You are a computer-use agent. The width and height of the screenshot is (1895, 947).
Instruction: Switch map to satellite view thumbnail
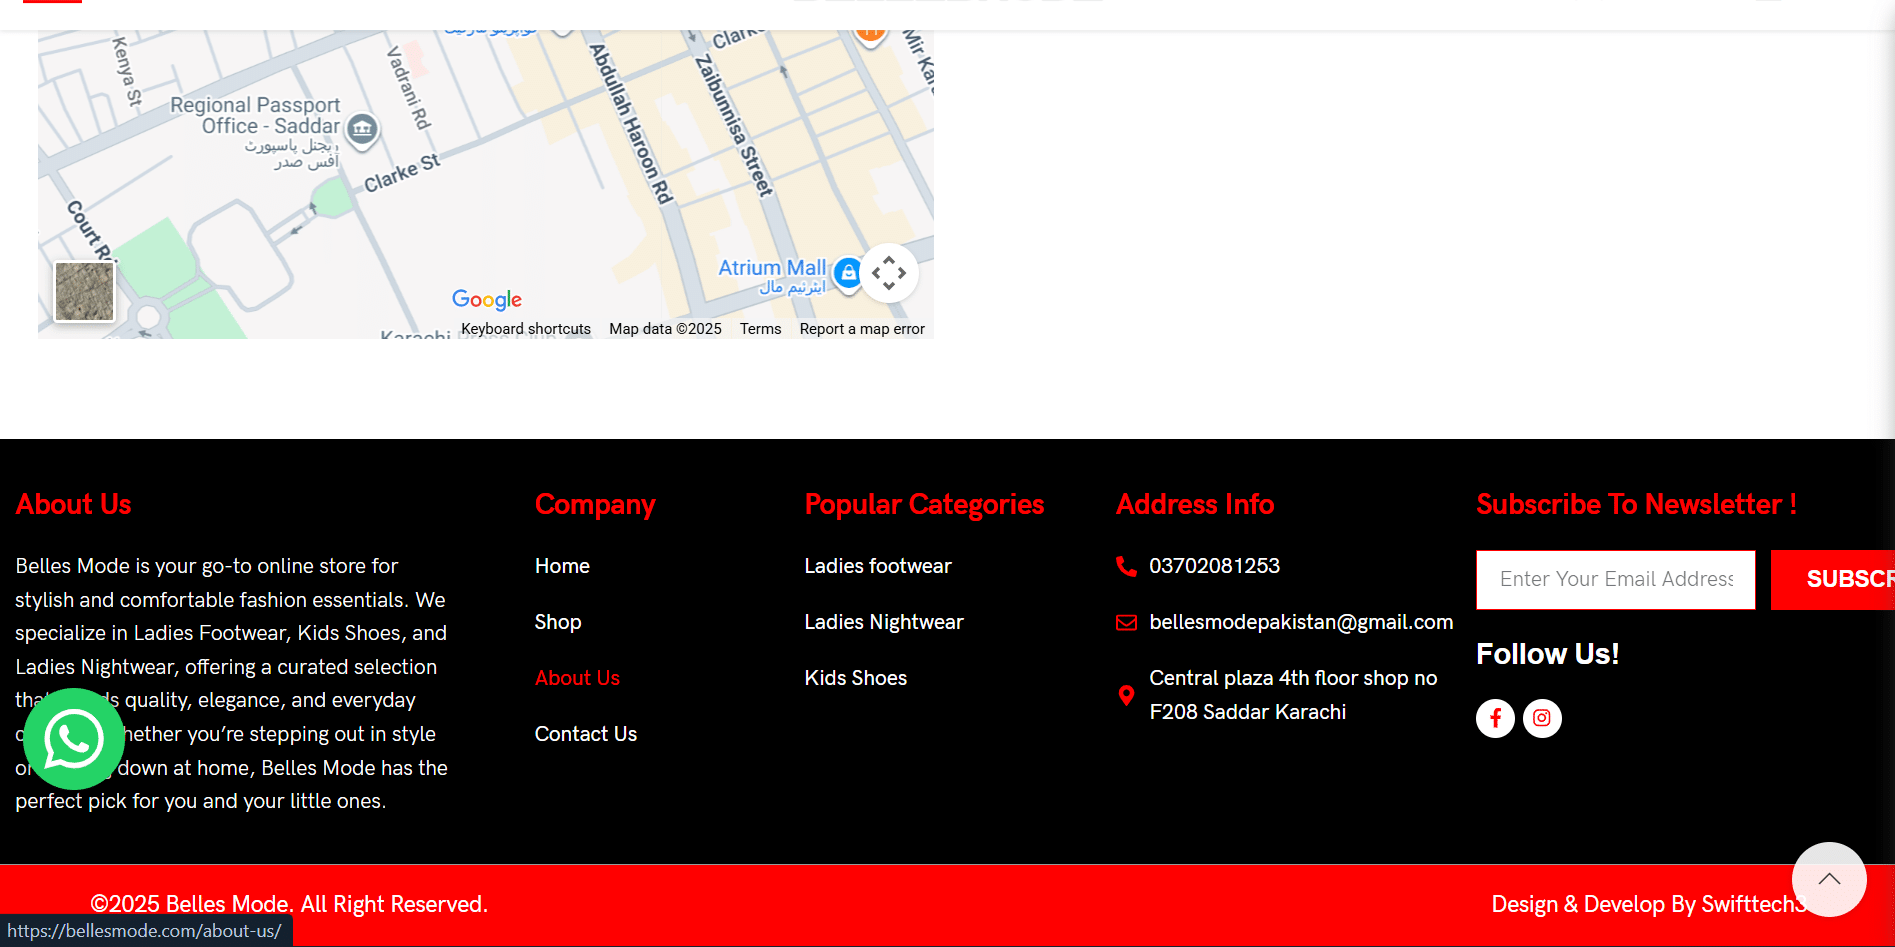(x=84, y=291)
